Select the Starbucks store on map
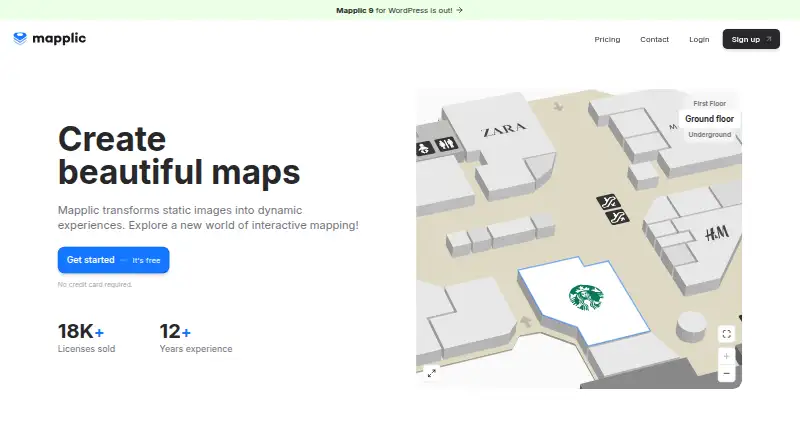 click(585, 300)
